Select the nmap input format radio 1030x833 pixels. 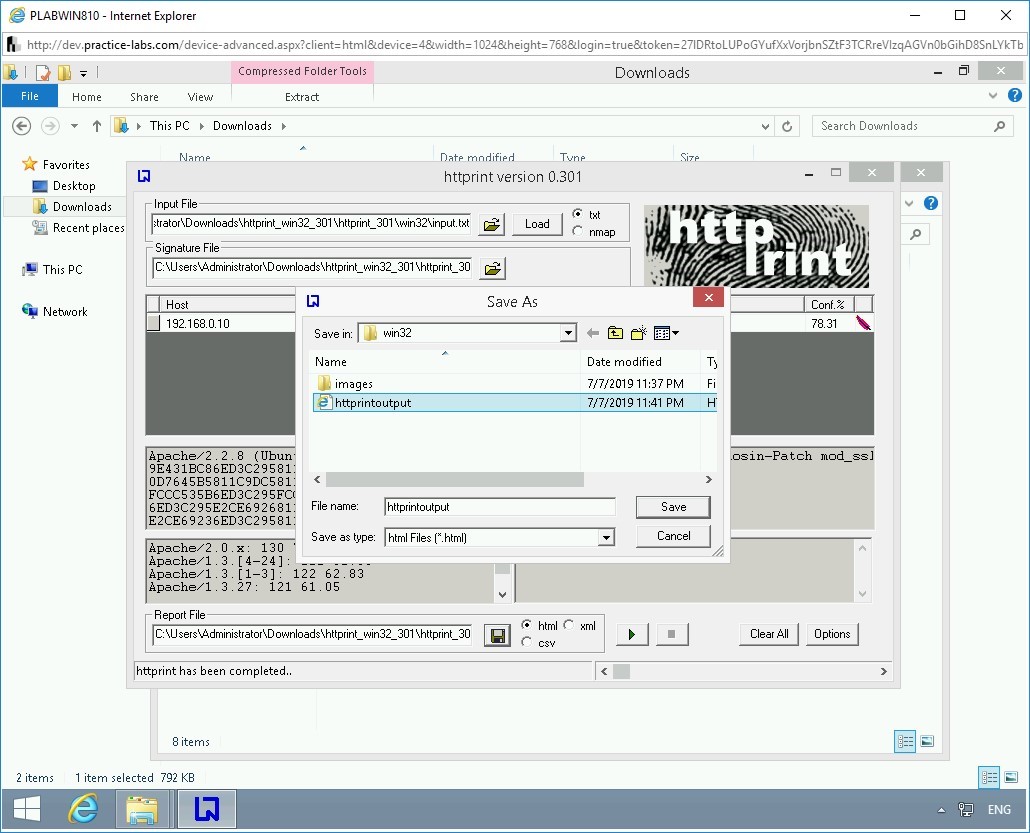(579, 232)
